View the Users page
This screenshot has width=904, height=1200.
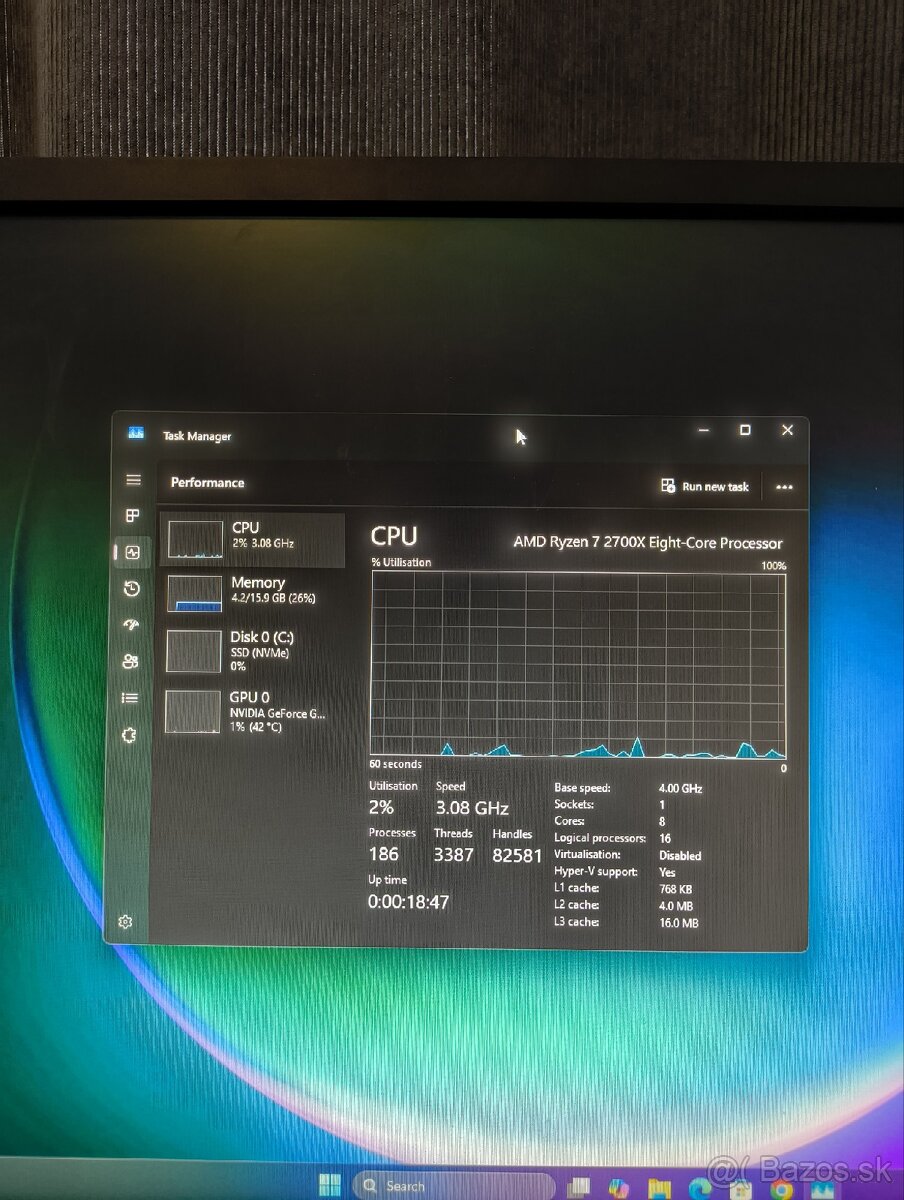tap(133, 661)
